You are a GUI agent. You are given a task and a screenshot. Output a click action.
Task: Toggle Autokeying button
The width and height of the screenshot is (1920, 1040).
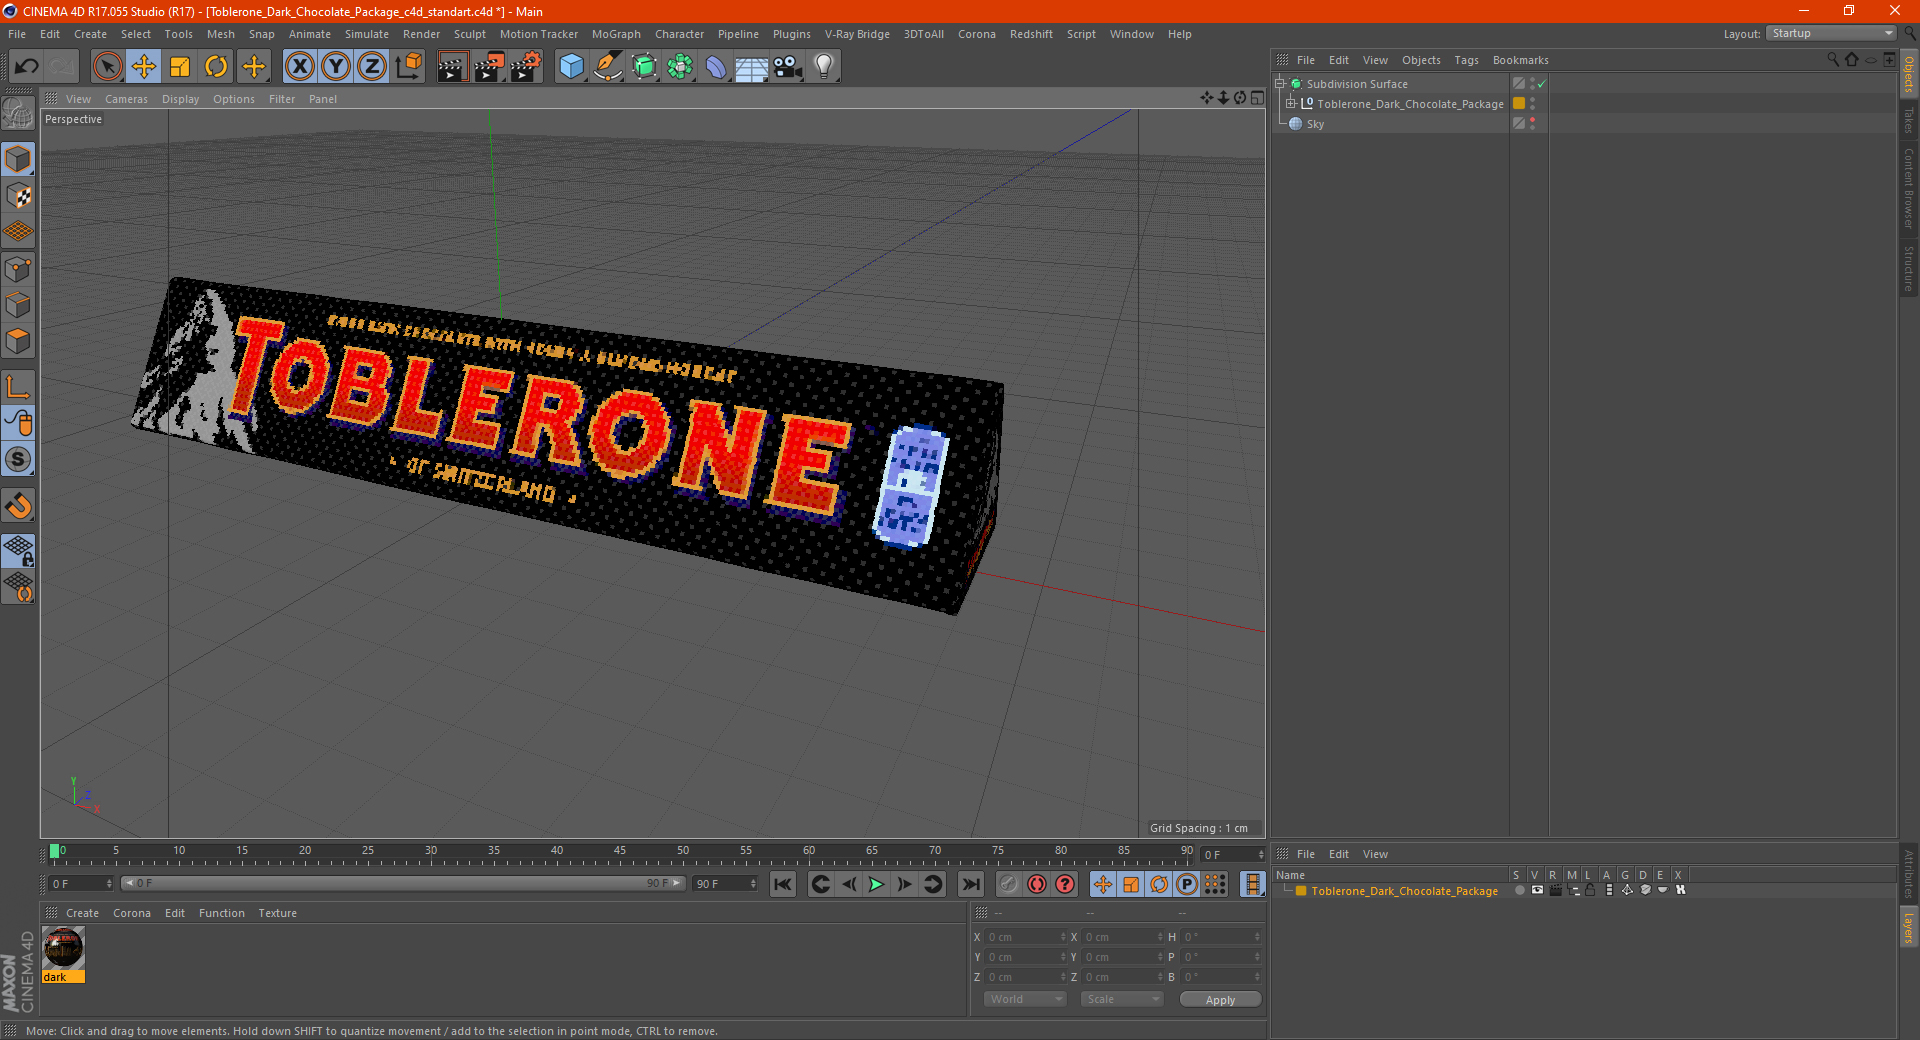coord(1037,884)
